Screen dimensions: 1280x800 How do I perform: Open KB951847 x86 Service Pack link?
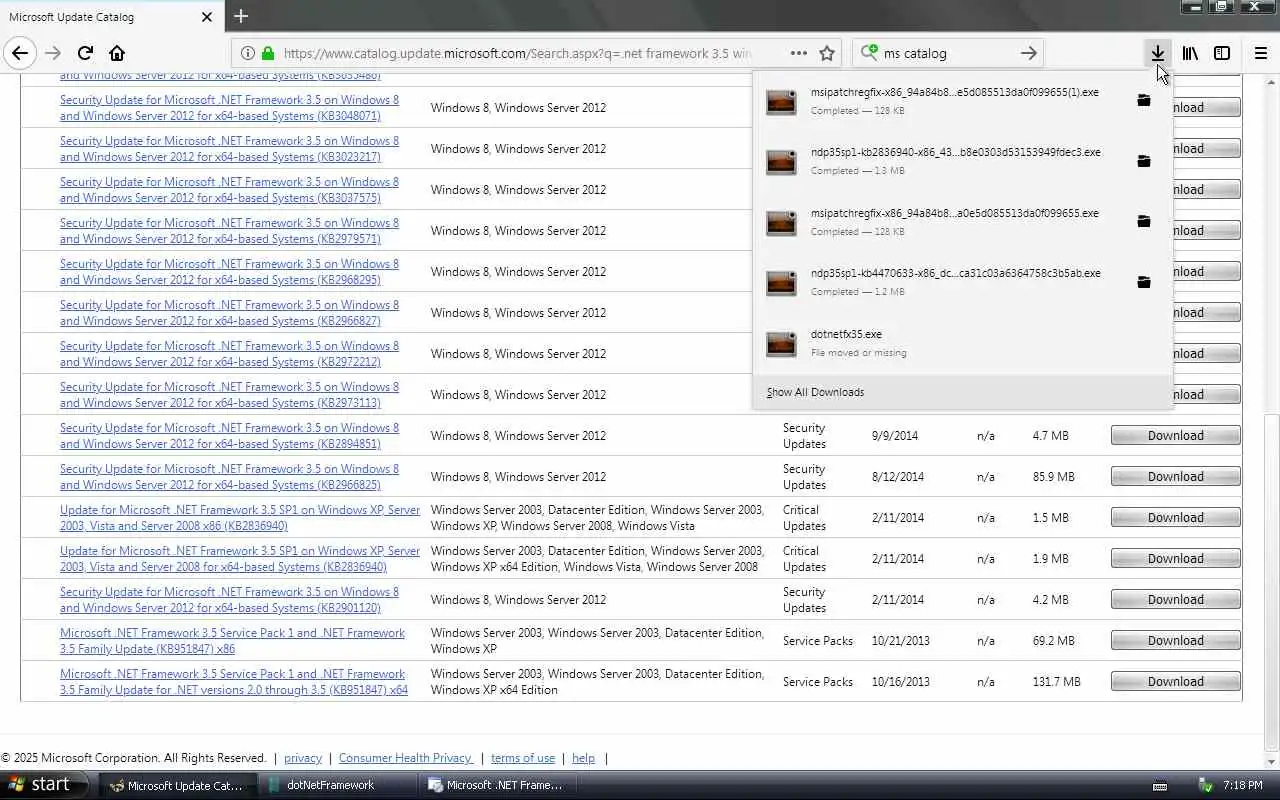click(232, 641)
